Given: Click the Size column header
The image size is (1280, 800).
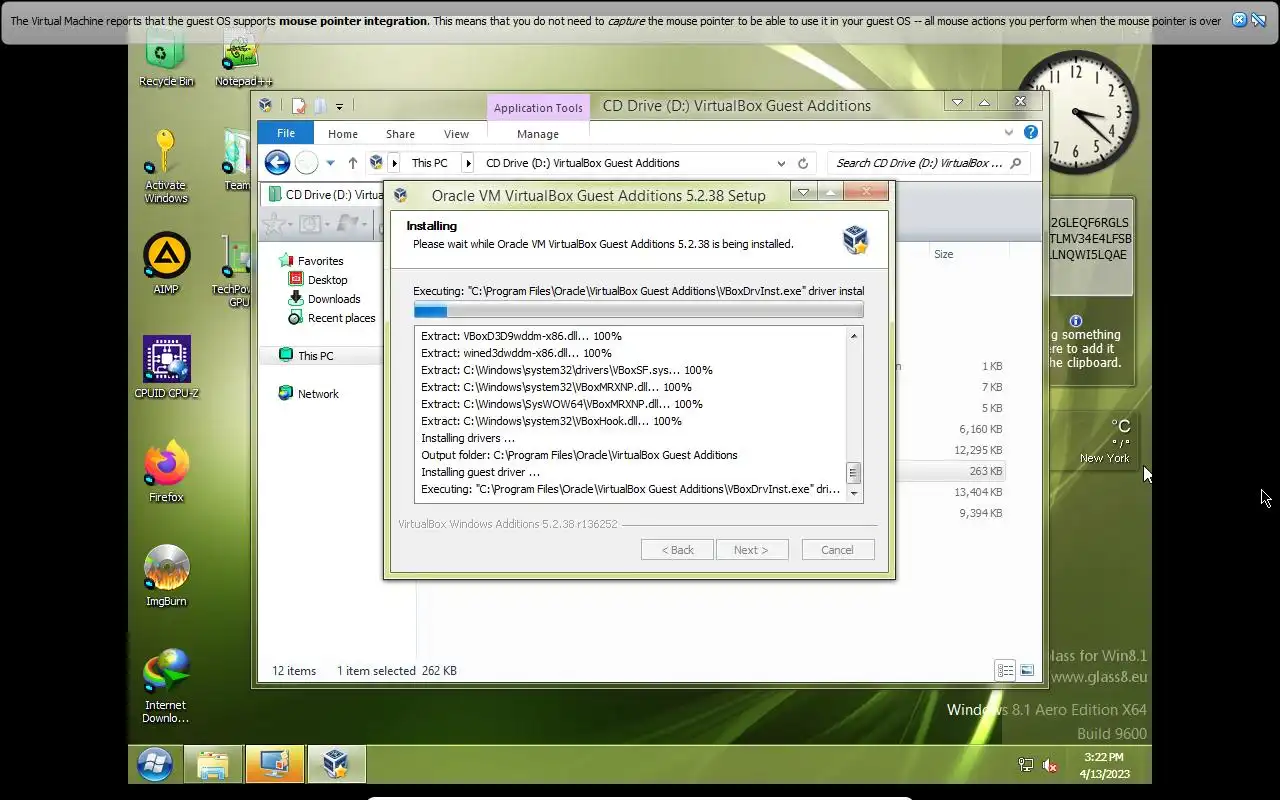Looking at the screenshot, I should coord(943,254).
